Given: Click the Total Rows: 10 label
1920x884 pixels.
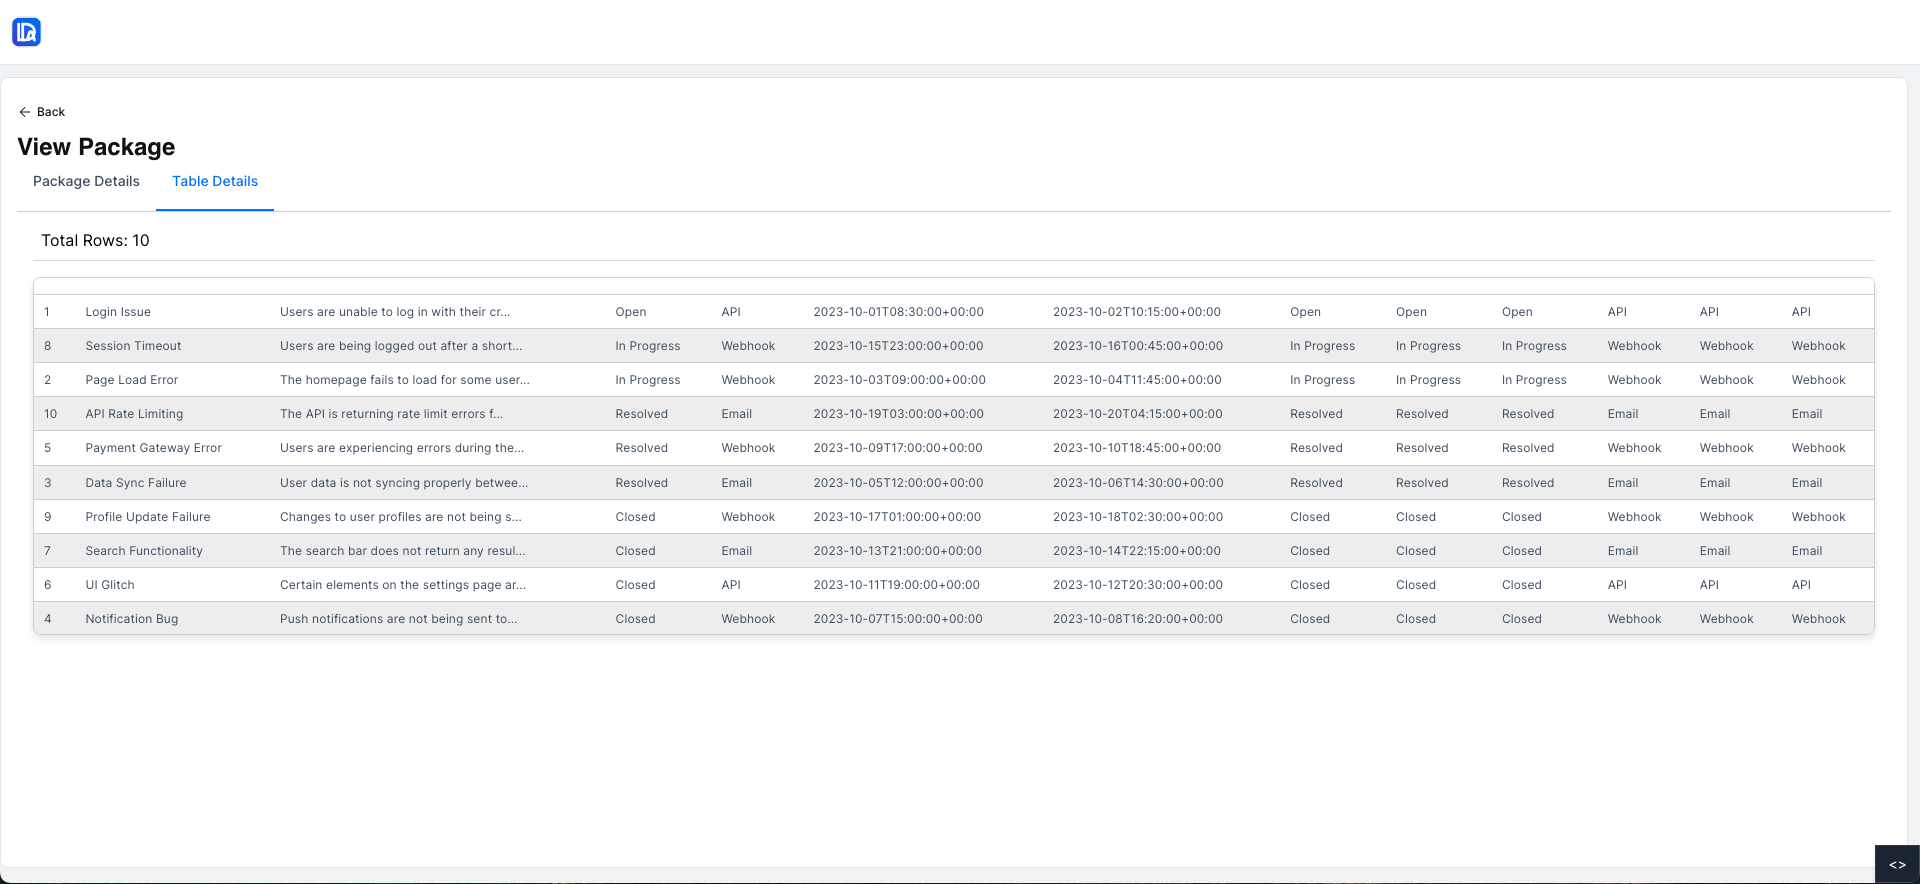Looking at the screenshot, I should point(95,241).
